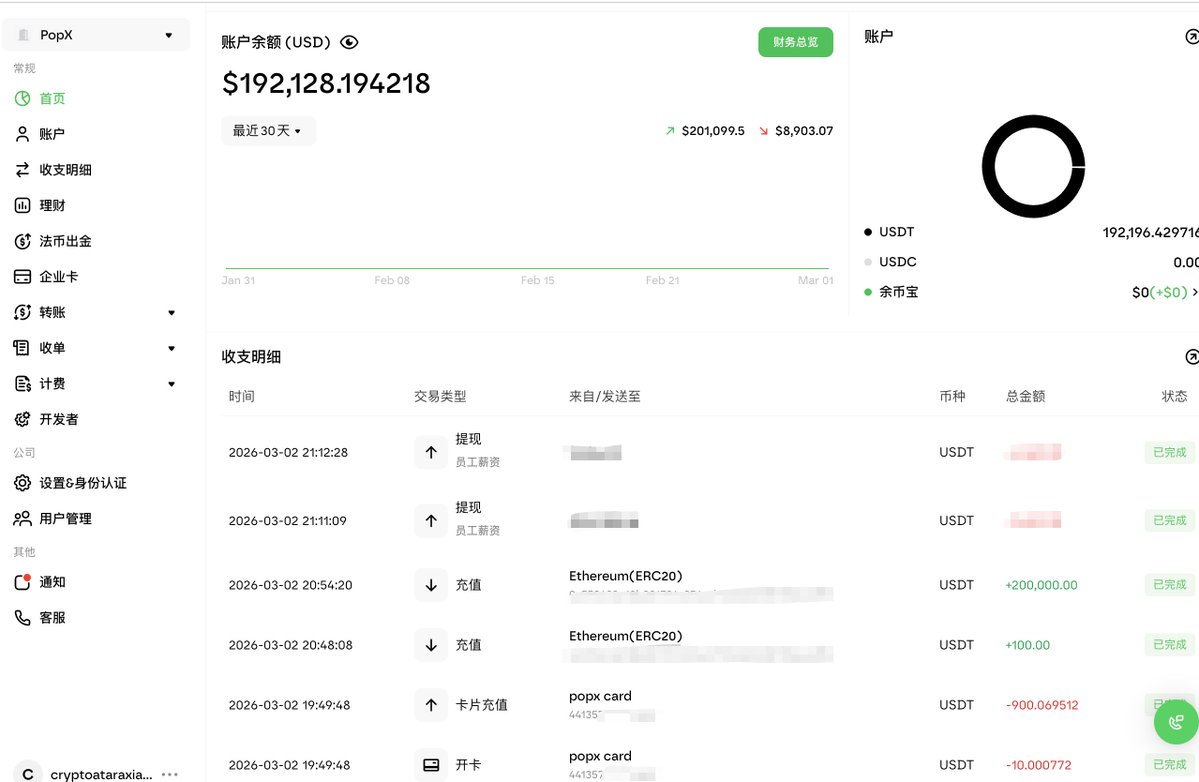Image resolution: width=1199 pixels, height=782 pixels.
Task: Open the three-dots menu beside cryptoataraxia
Action: (170, 774)
